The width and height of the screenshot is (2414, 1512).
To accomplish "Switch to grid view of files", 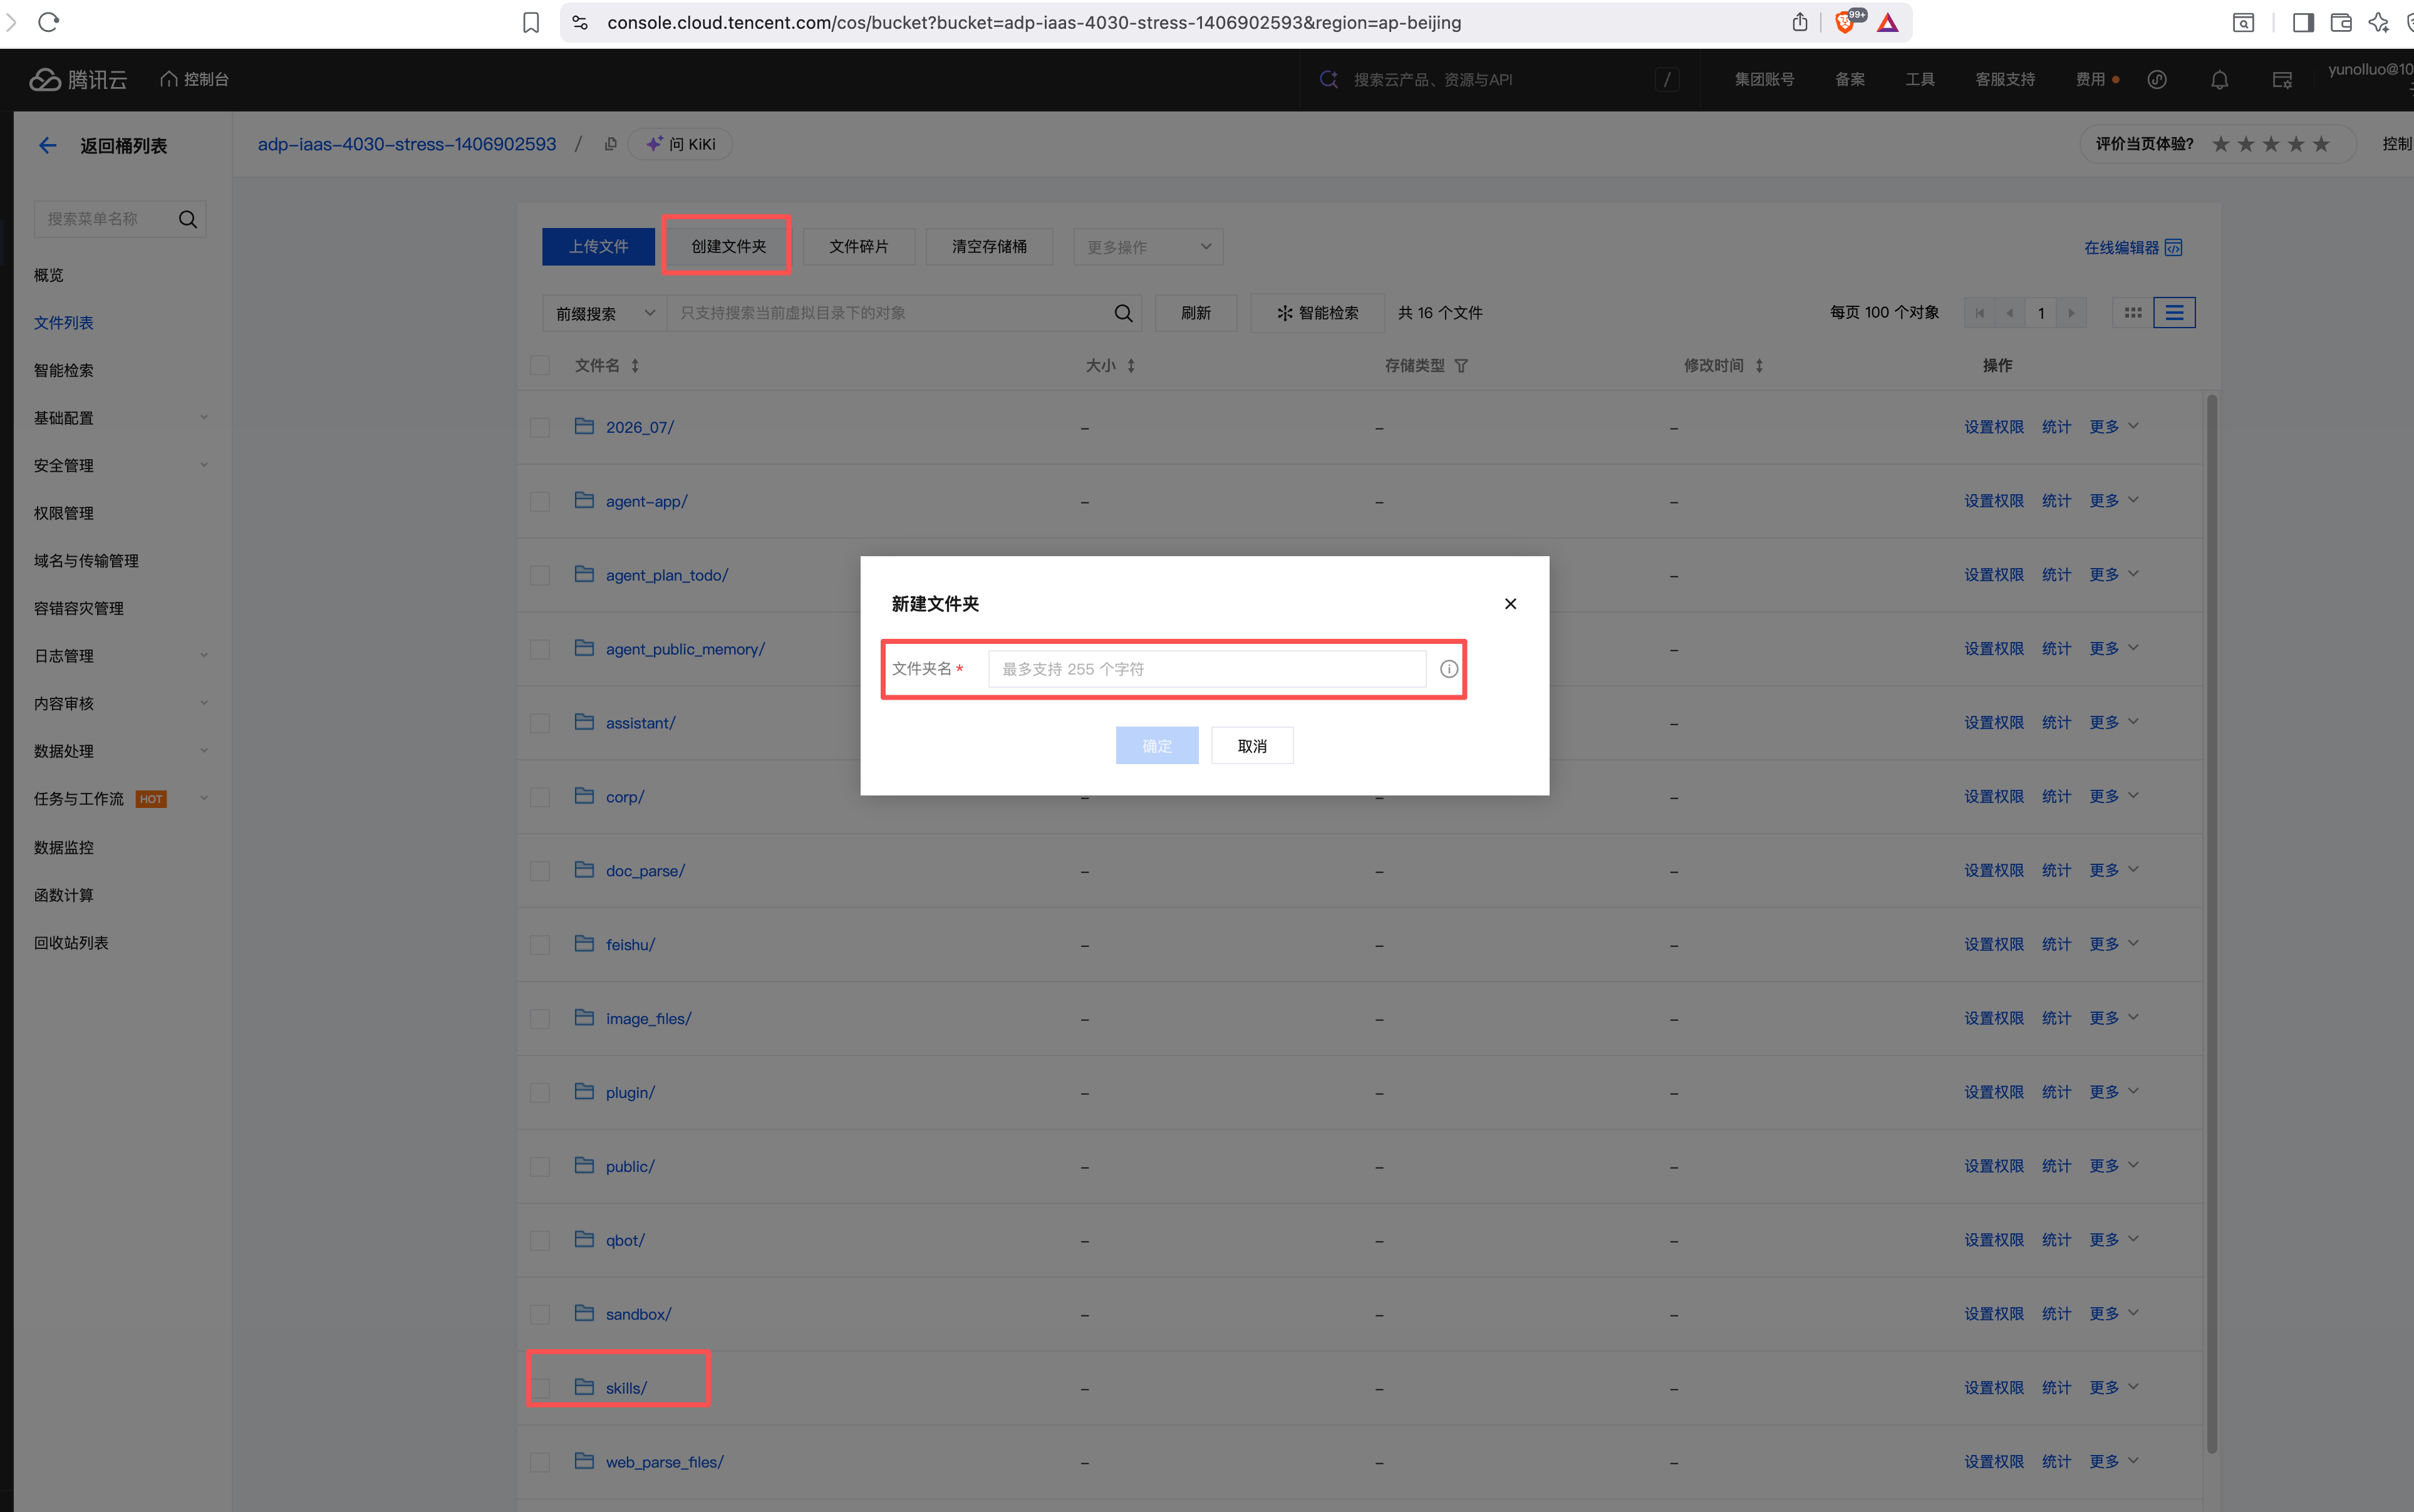I will click(x=2133, y=313).
